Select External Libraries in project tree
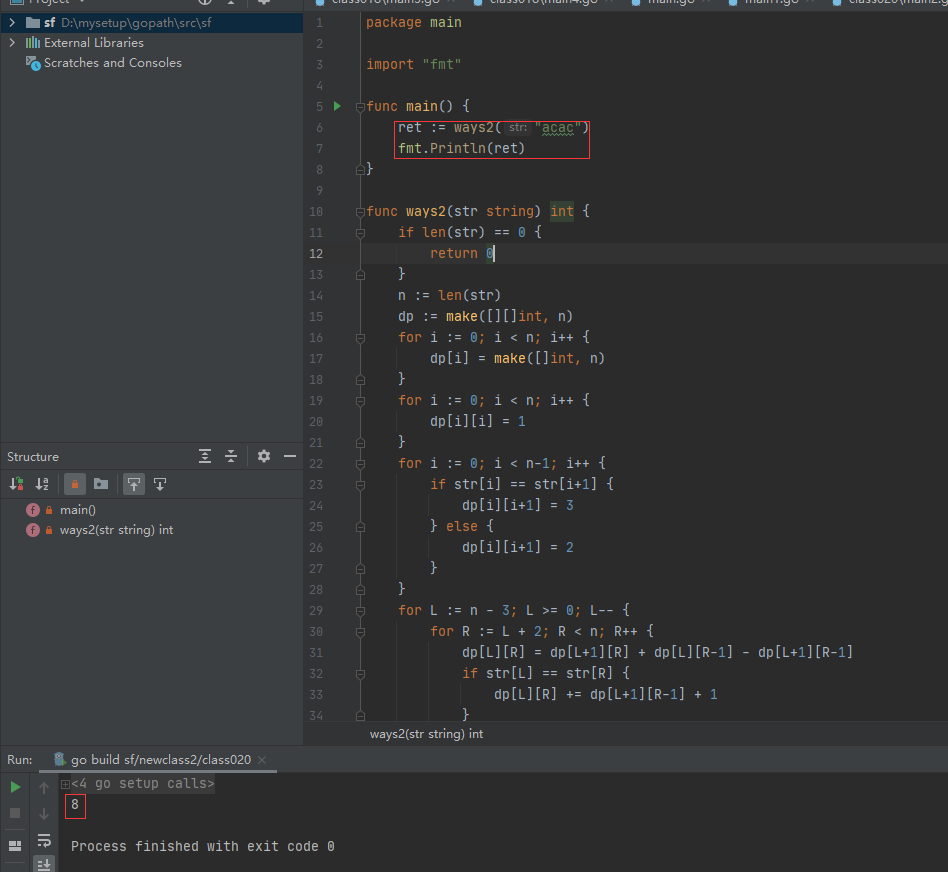948x872 pixels. pos(94,43)
